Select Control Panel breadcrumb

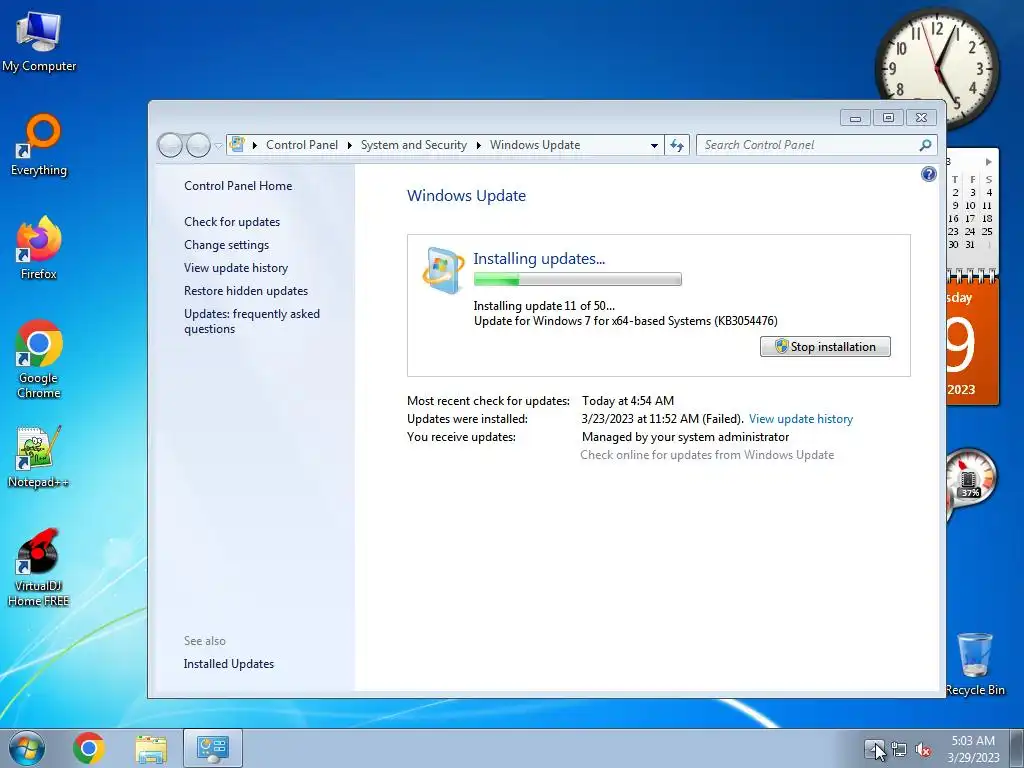[302, 145]
